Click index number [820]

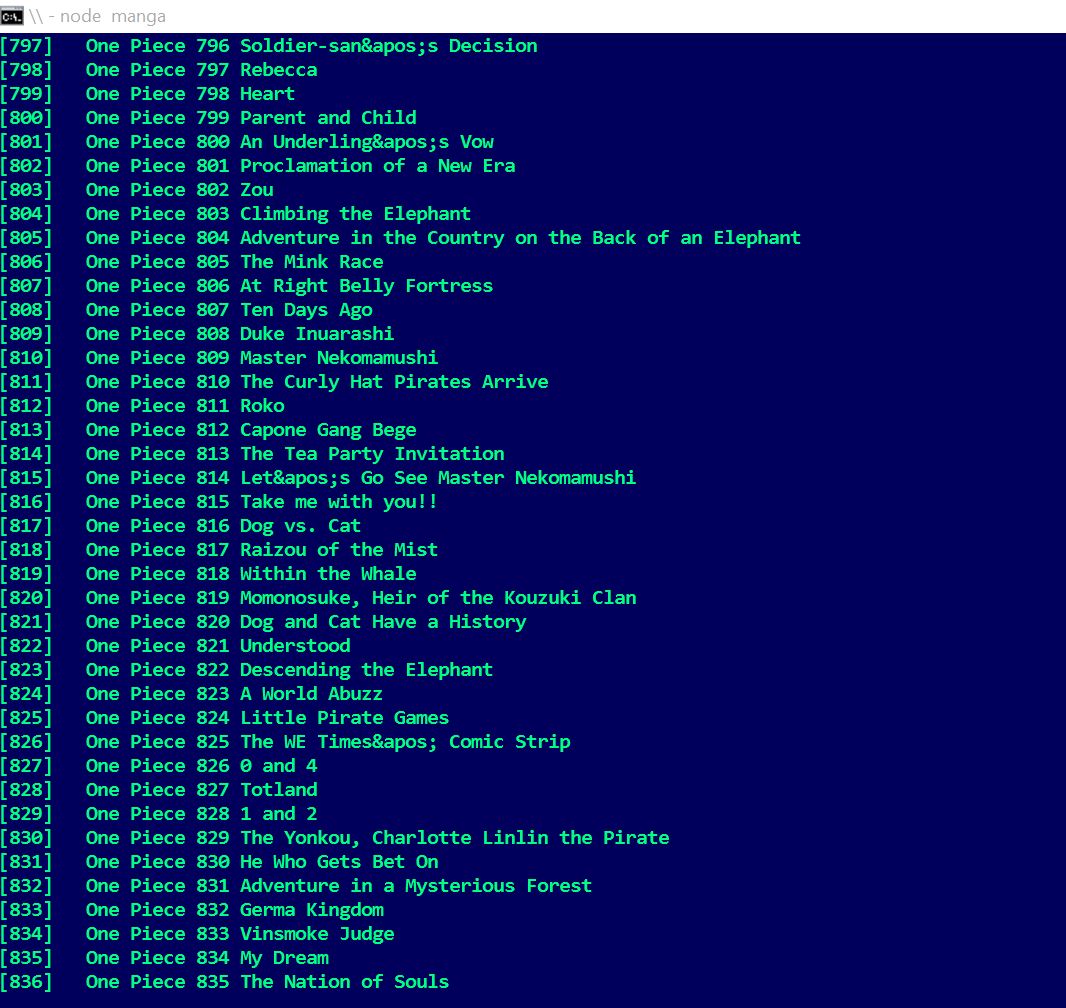click(x=26, y=598)
